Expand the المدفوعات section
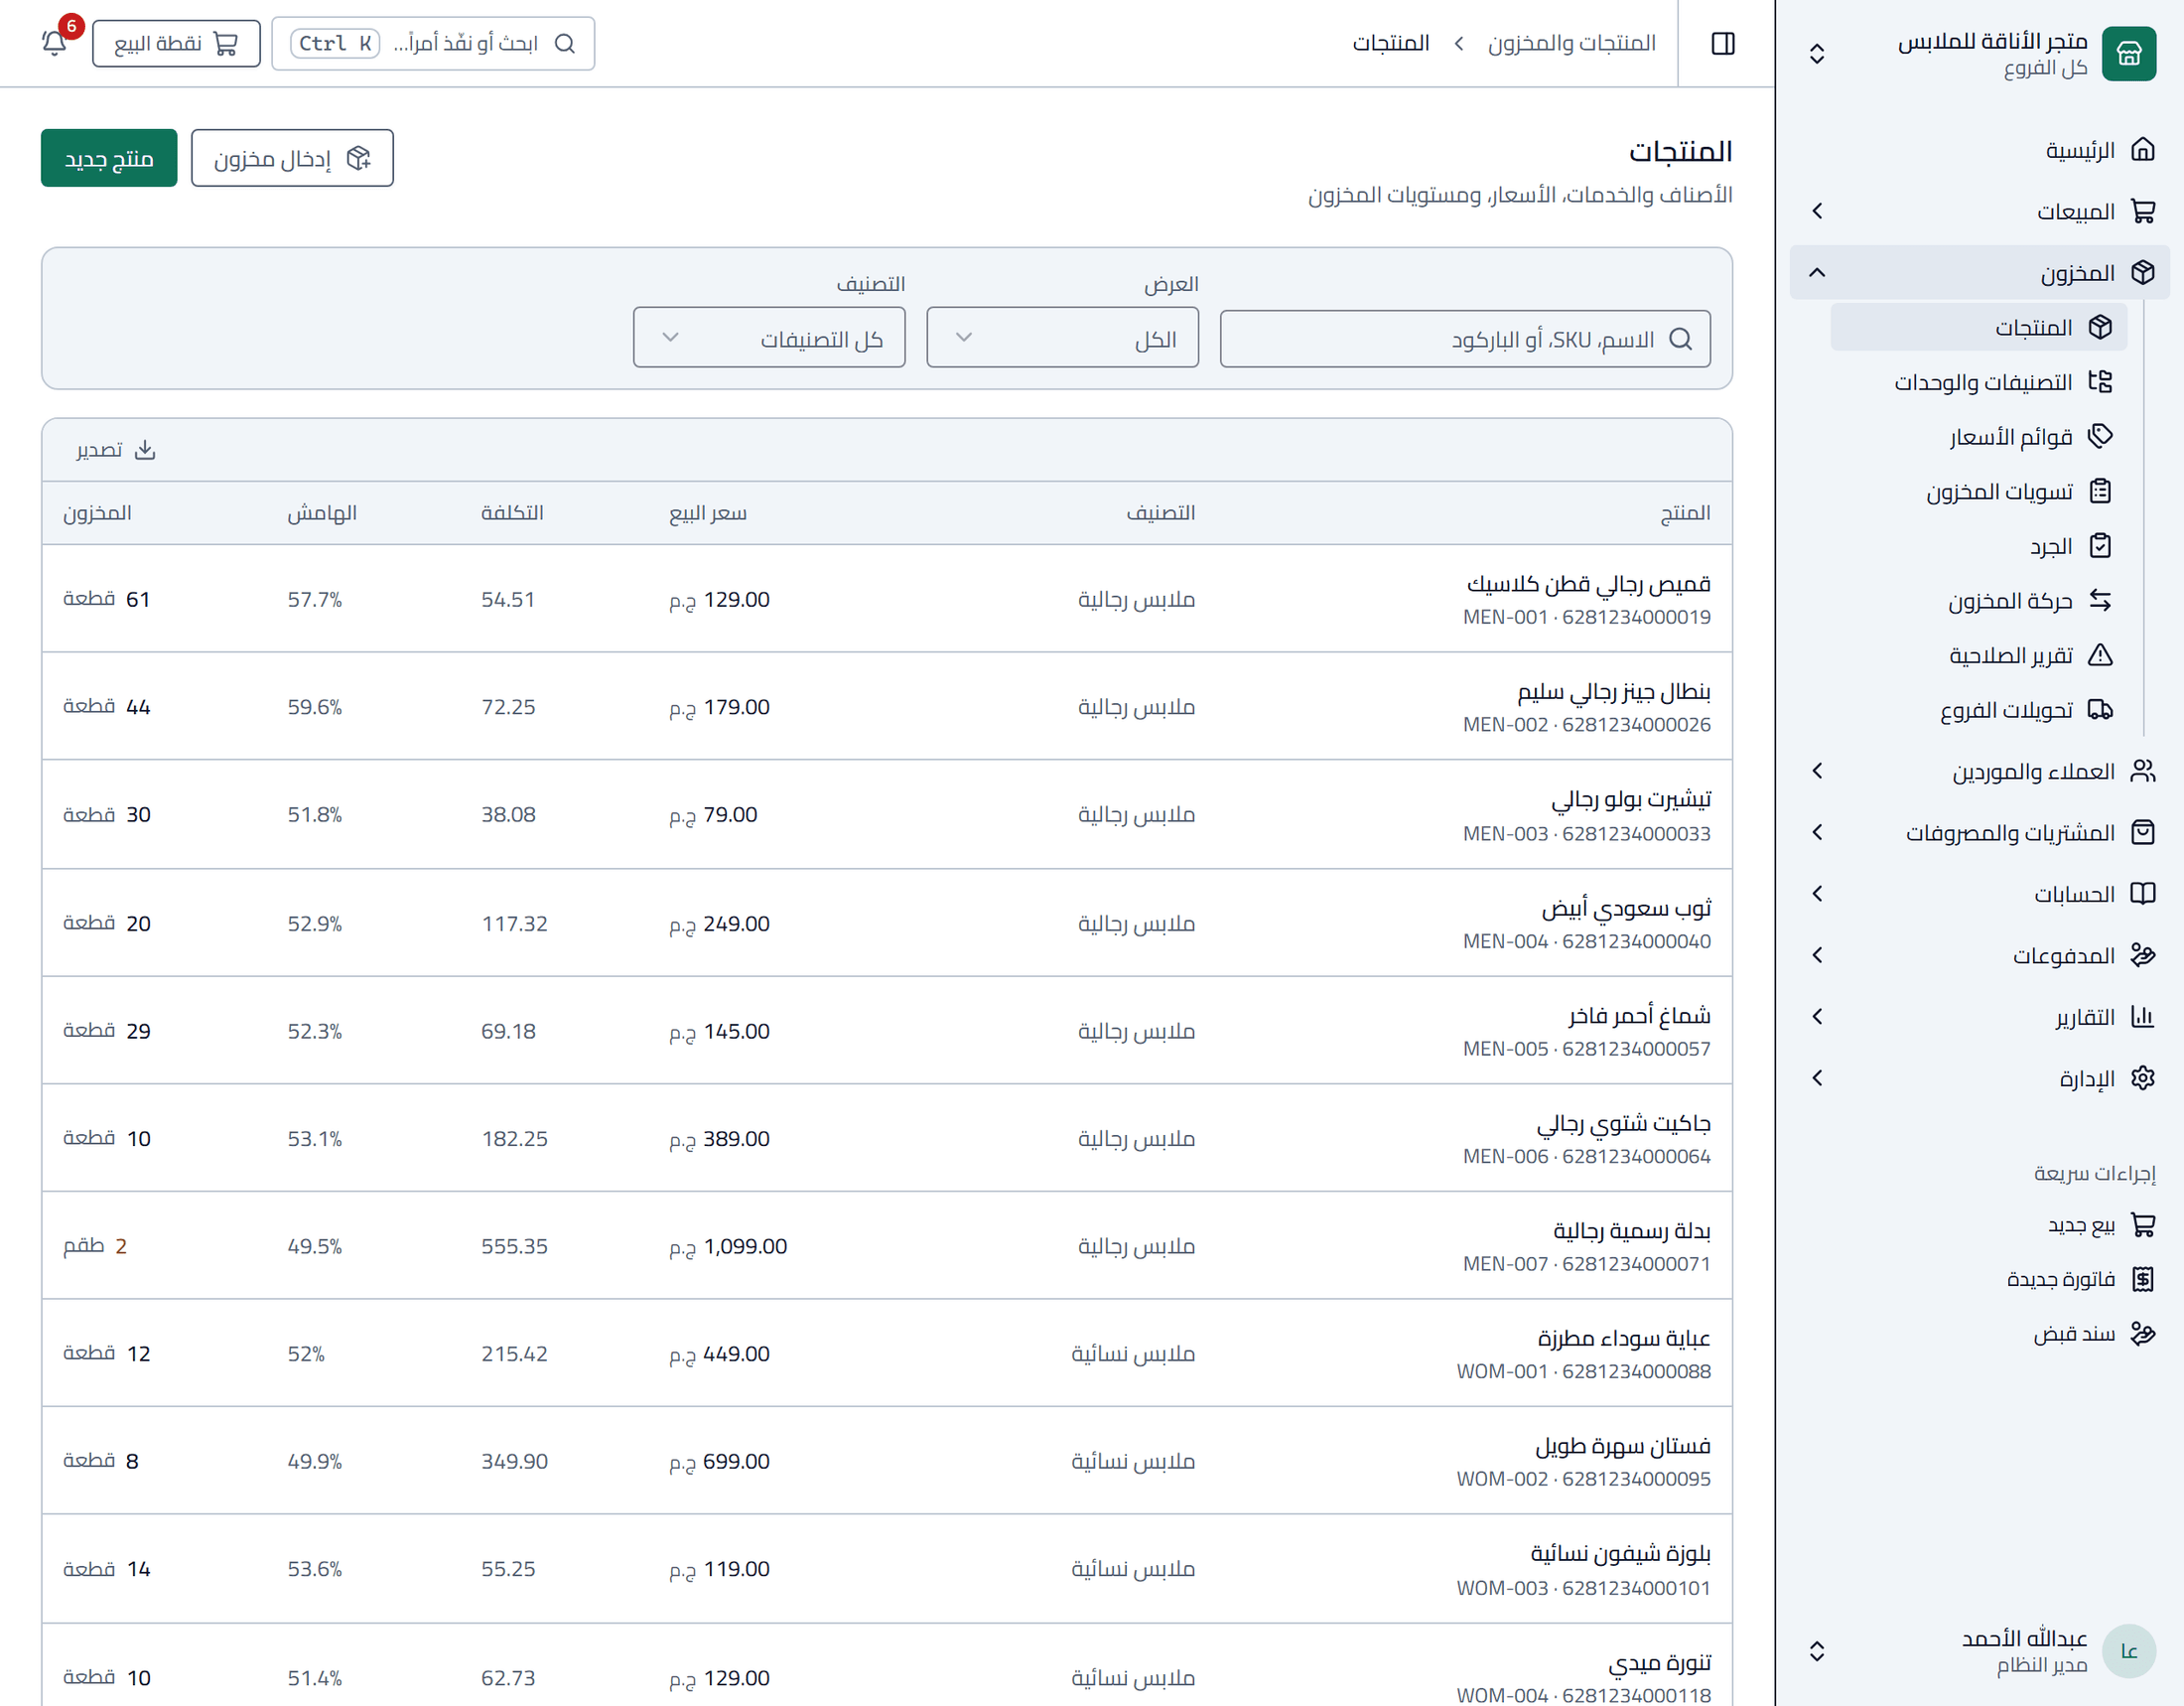The width and height of the screenshot is (2184, 1706). click(x=1979, y=956)
